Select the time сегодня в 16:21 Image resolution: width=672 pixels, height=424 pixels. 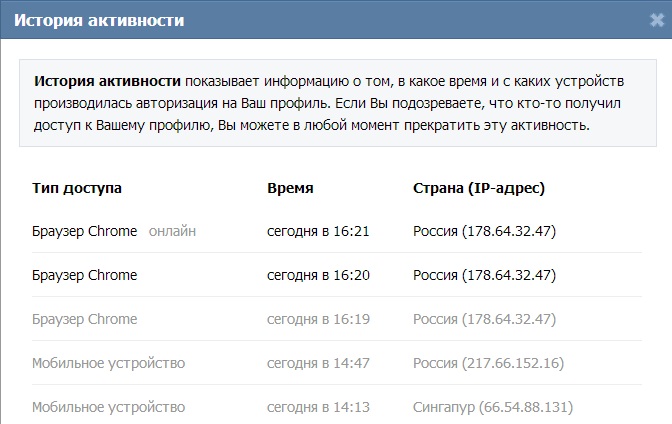pyautogui.click(x=318, y=232)
